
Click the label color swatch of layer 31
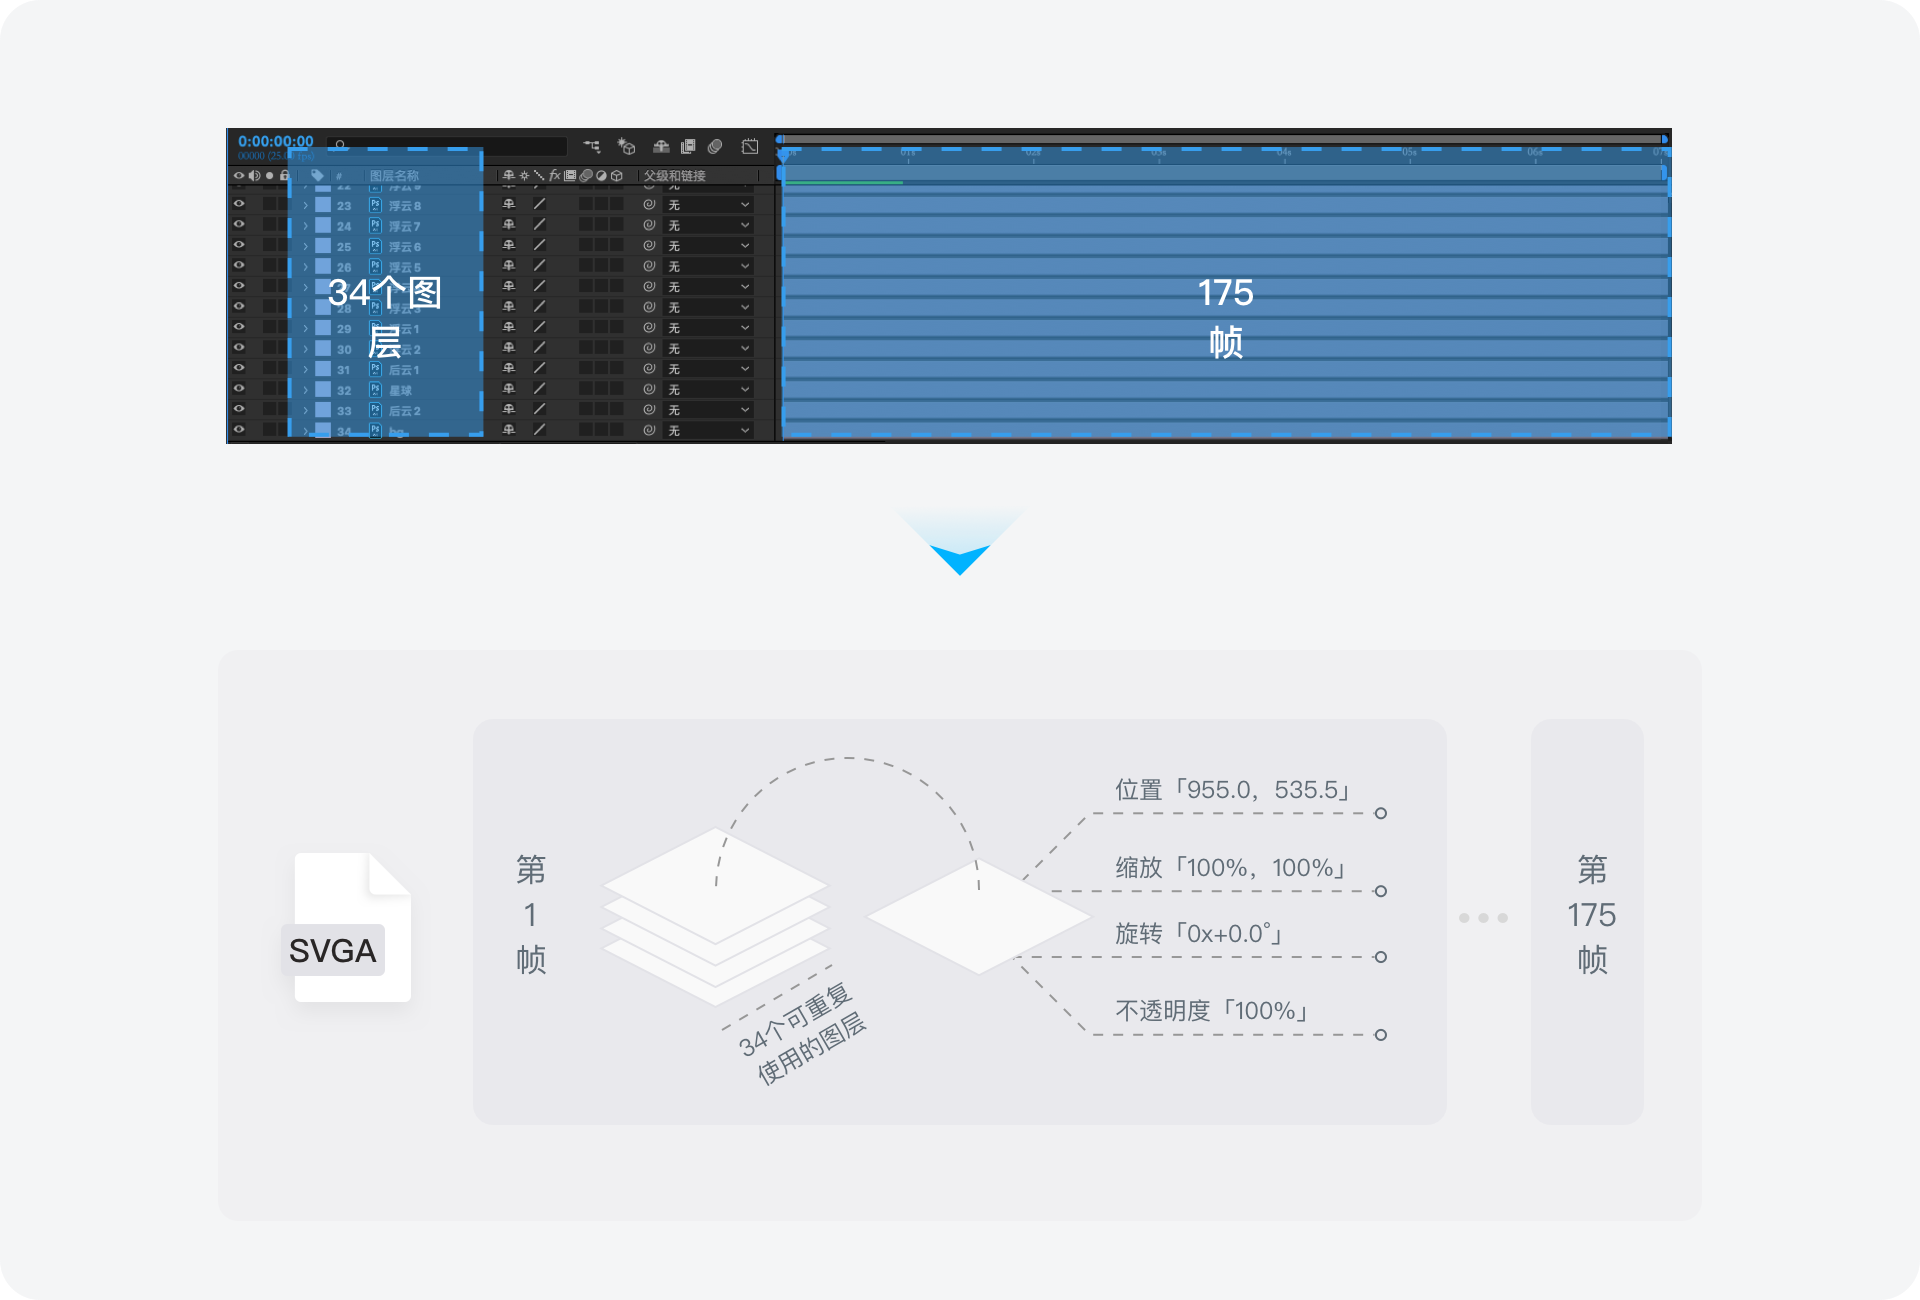pos(323,369)
